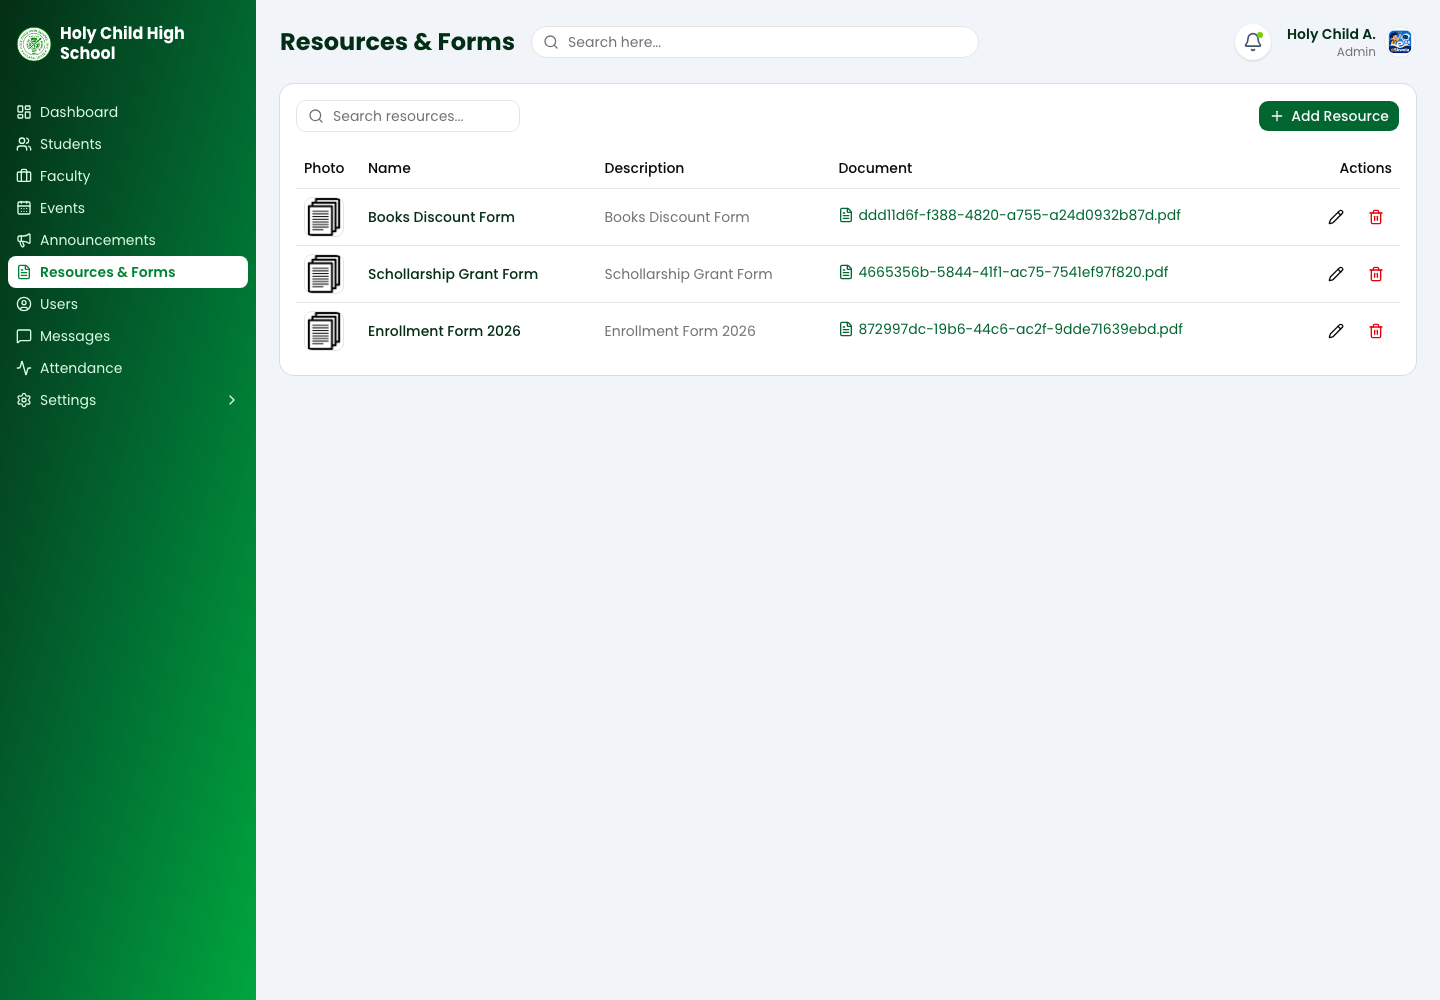
Task: Click Enrollment Form 2026 name
Action: [444, 331]
